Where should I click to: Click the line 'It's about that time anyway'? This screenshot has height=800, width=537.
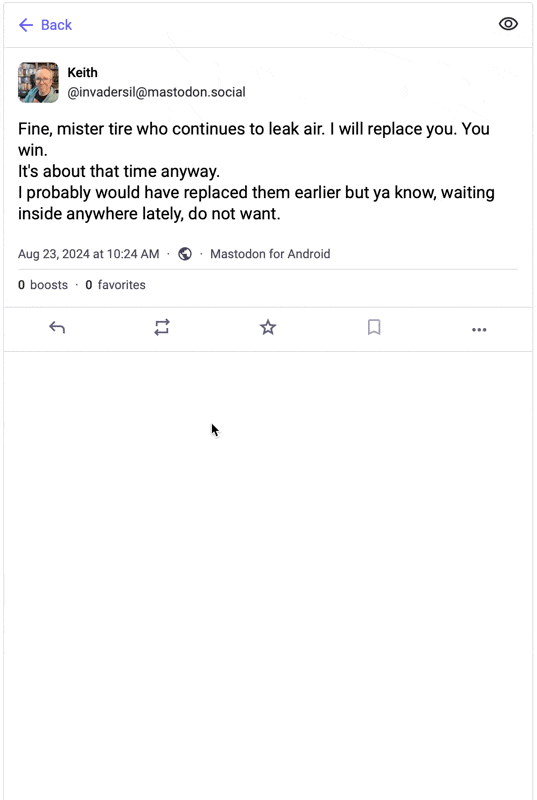[x=119, y=171]
